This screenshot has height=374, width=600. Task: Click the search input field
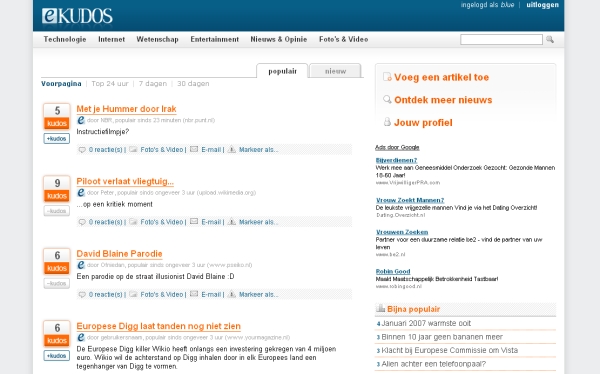click(501, 39)
